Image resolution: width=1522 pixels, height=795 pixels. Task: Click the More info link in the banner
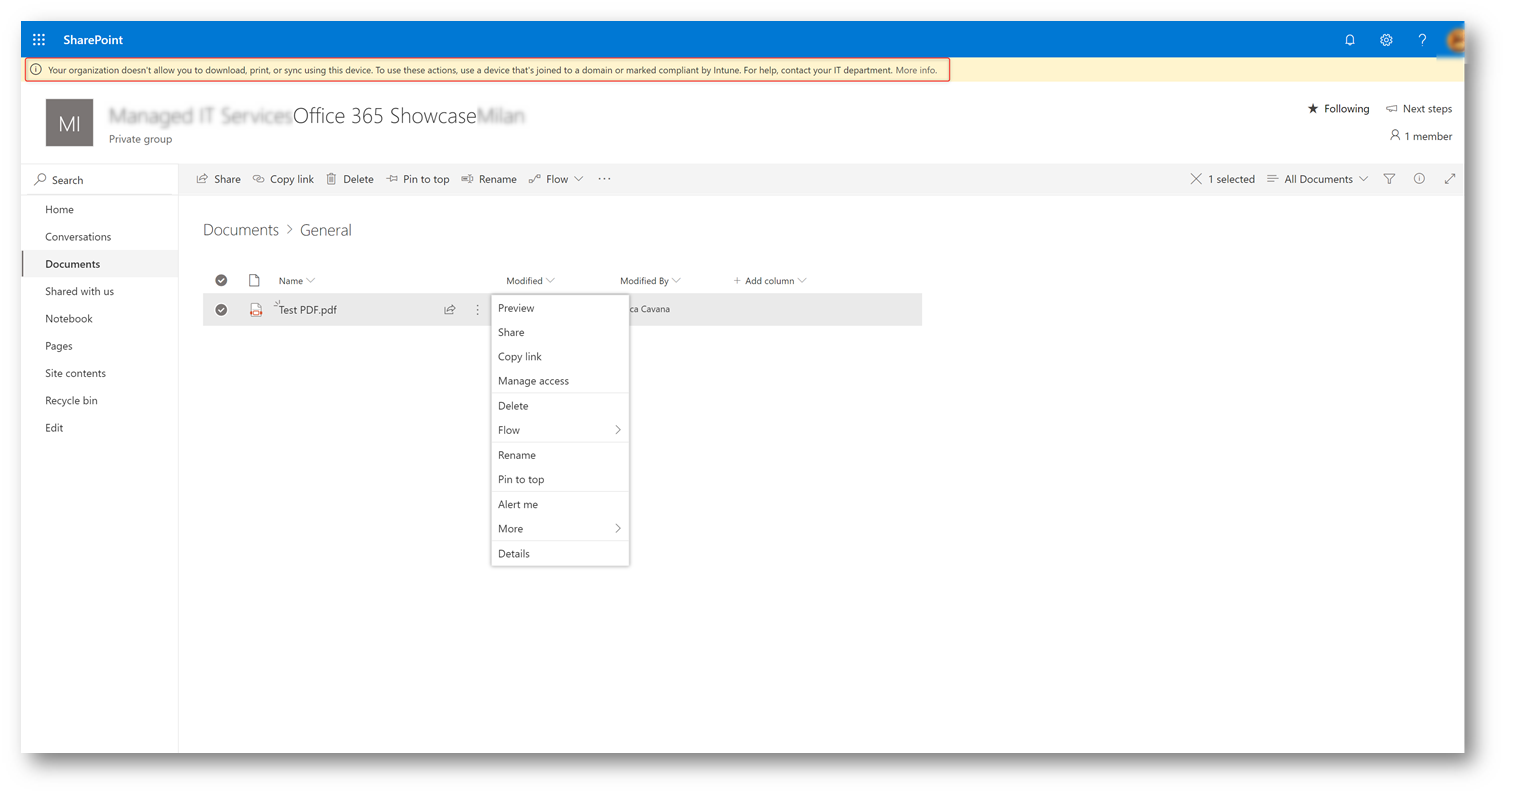pos(916,70)
